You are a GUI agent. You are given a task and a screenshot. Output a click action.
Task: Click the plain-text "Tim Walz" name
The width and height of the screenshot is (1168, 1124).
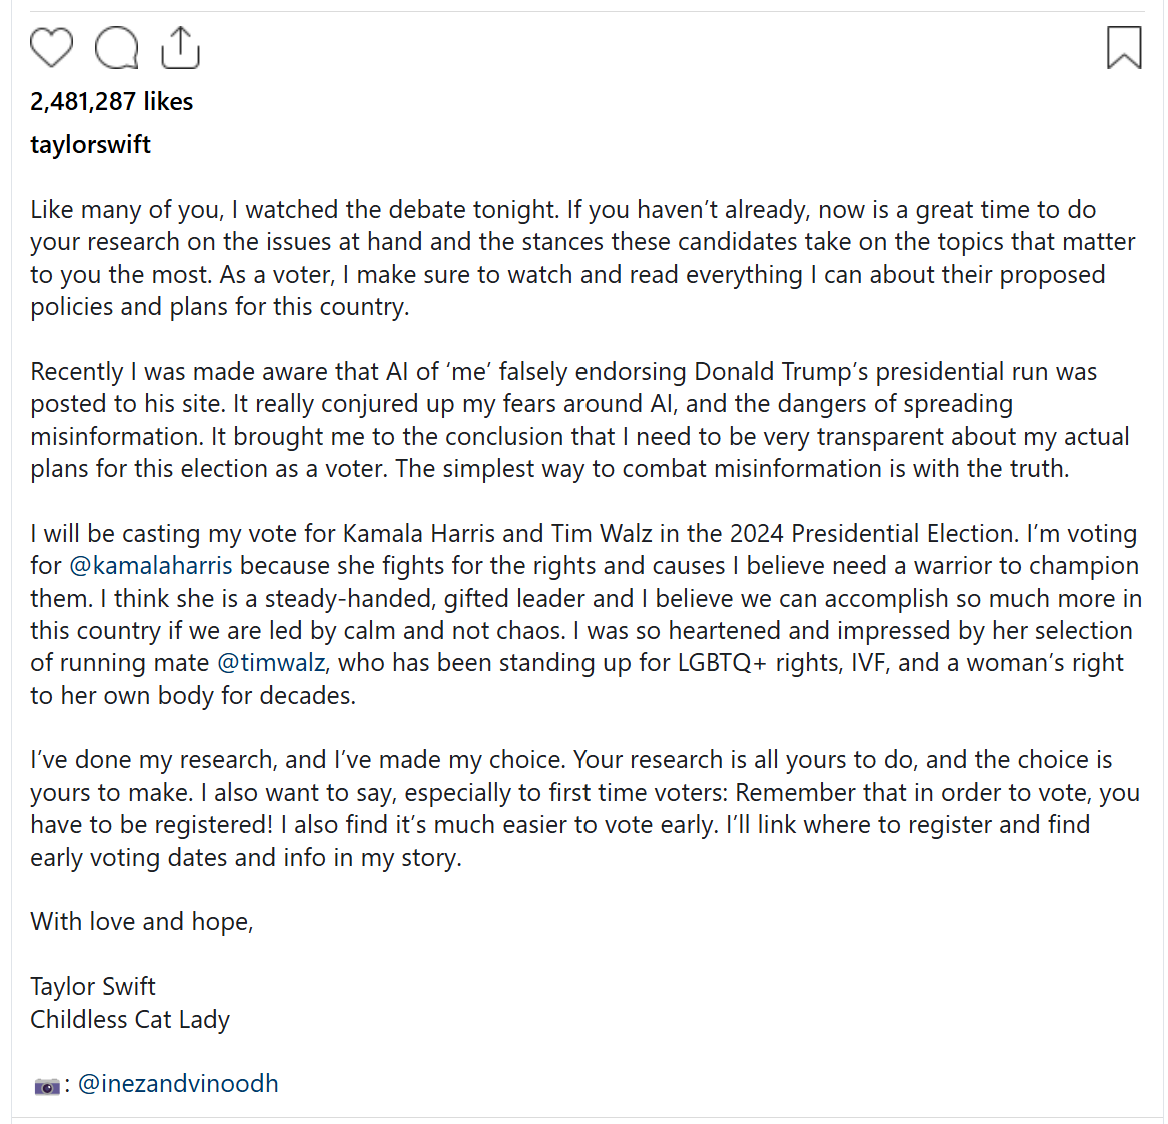pyautogui.click(x=601, y=534)
